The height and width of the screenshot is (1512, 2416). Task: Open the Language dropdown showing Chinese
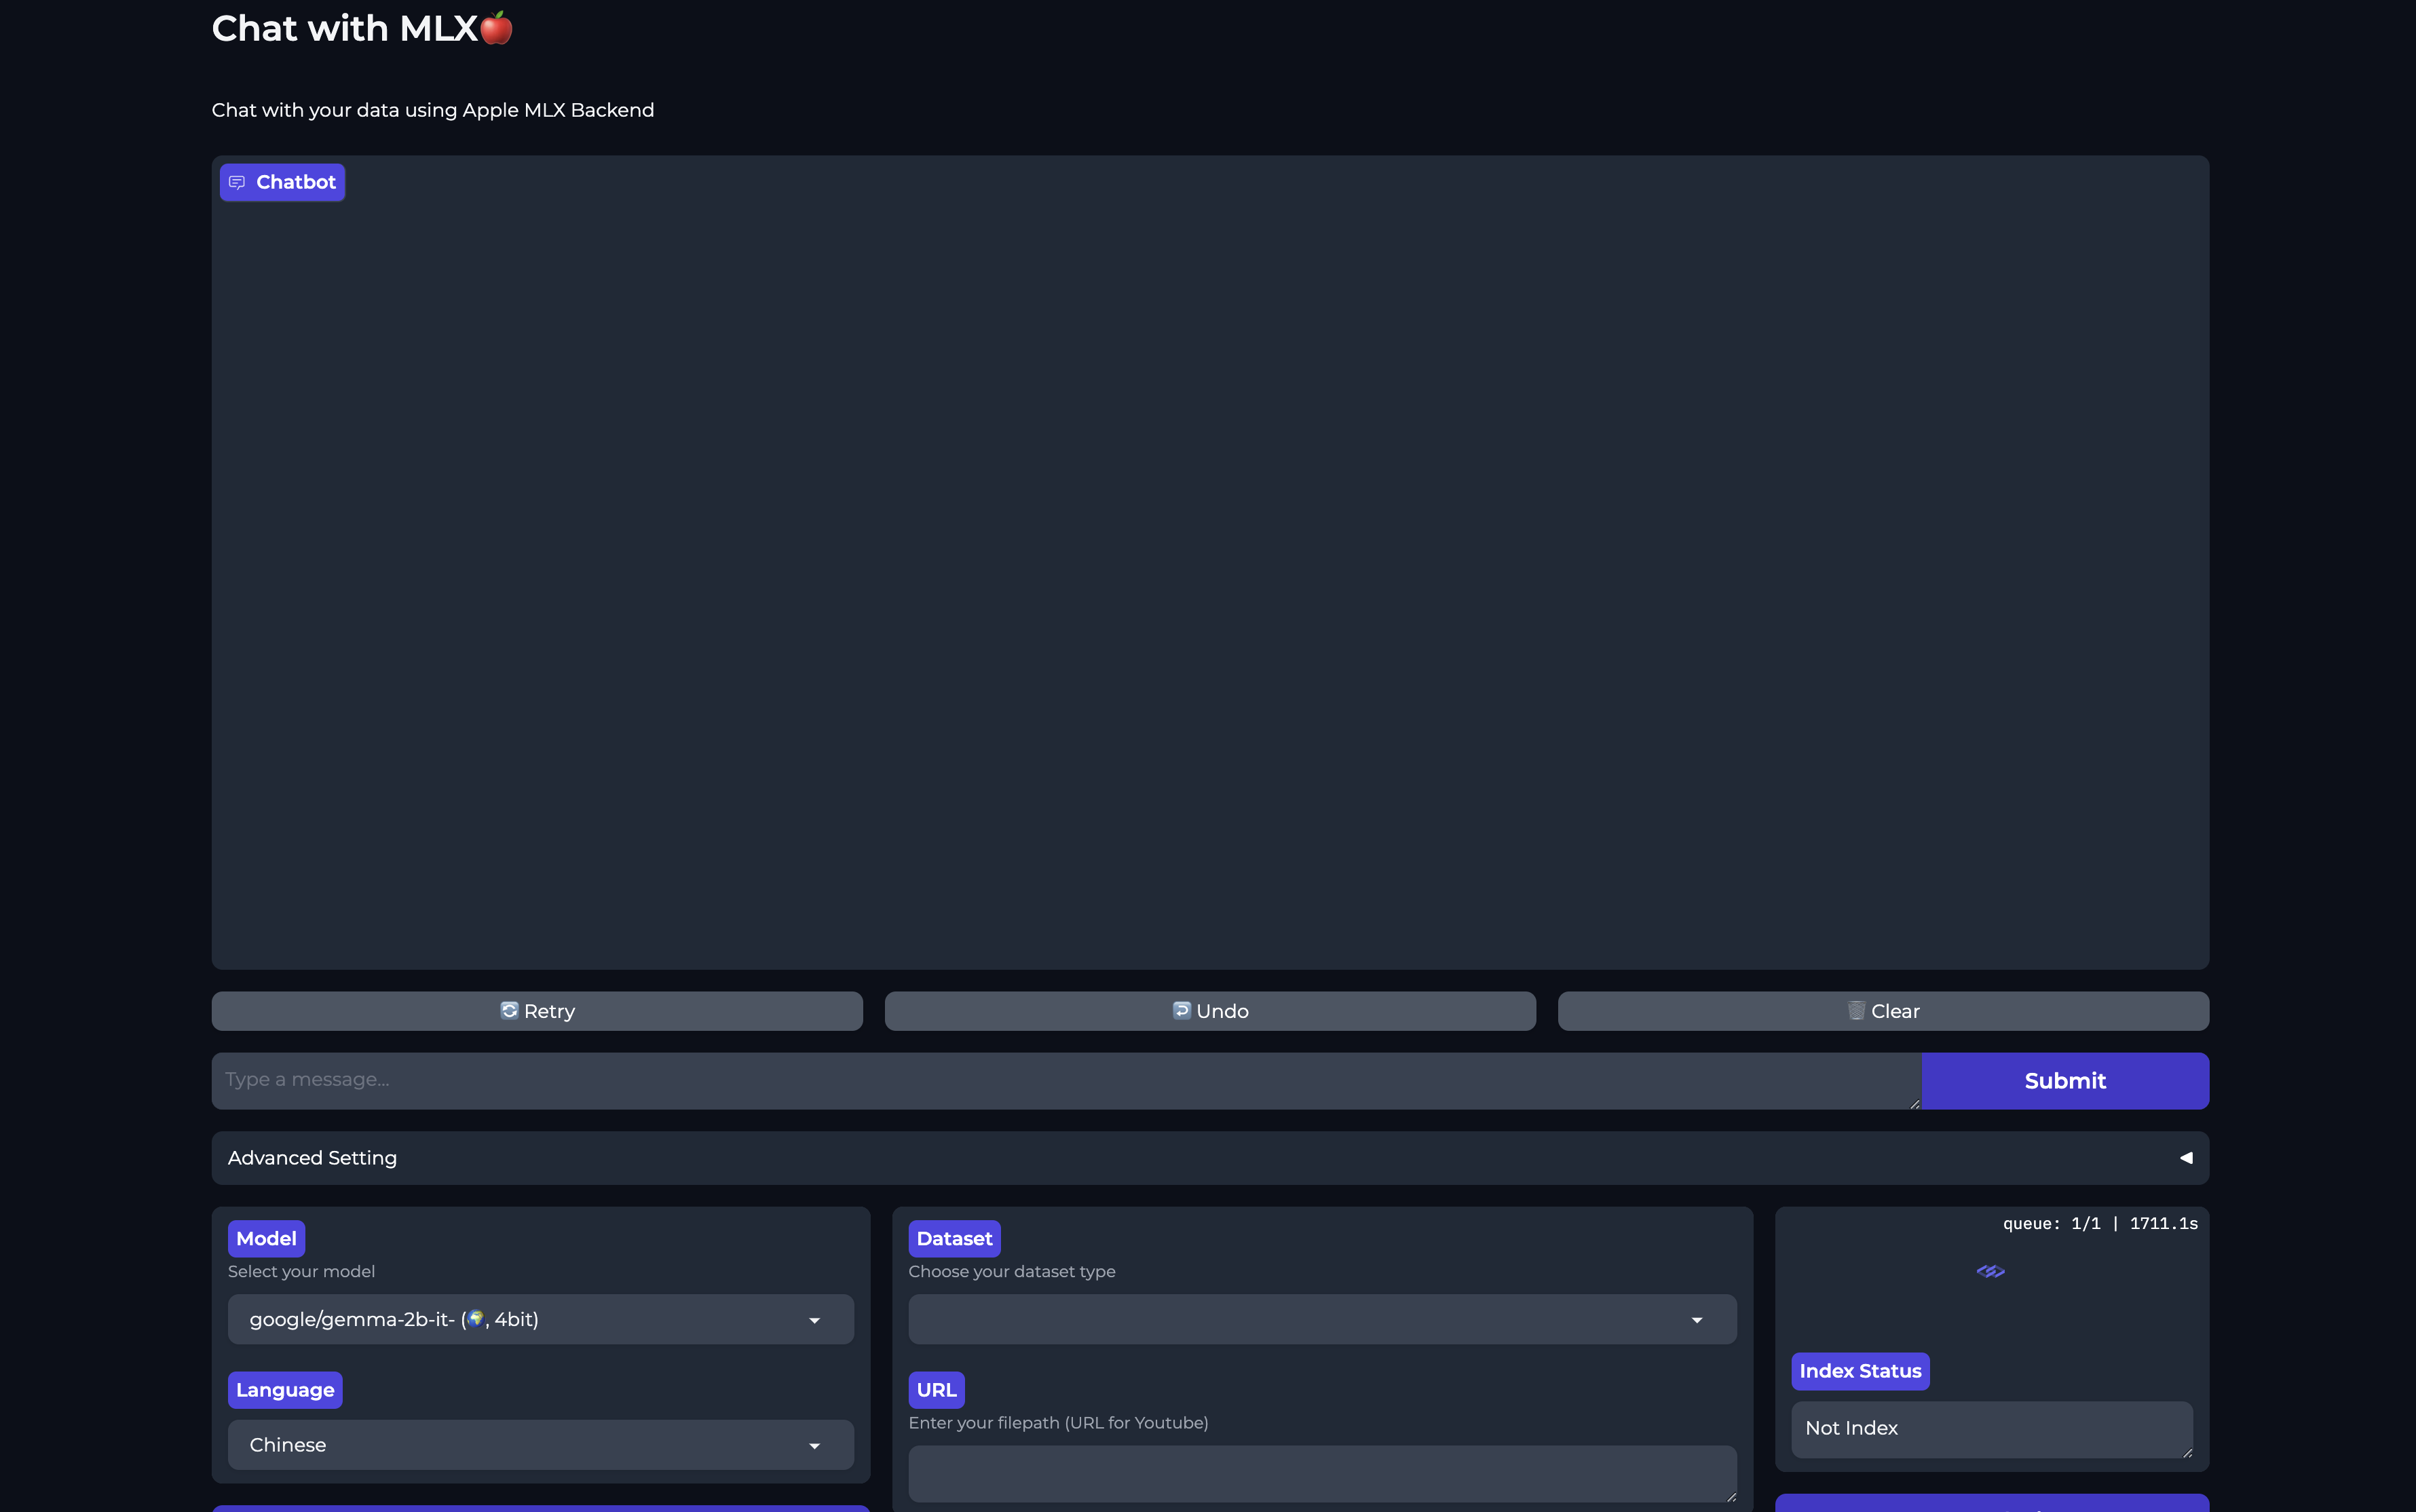pyautogui.click(x=541, y=1445)
